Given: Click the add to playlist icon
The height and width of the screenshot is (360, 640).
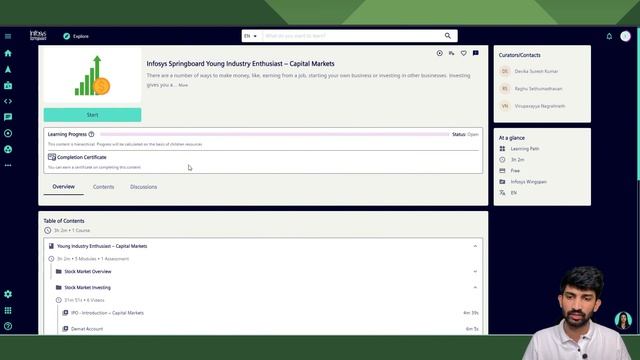Looking at the screenshot, I should point(451,53).
